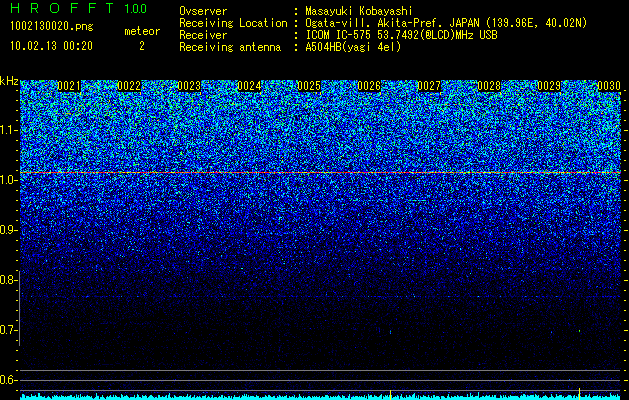This screenshot has width=629, height=400.
Task: Click the meteor count label
Action: [x=142, y=31]
